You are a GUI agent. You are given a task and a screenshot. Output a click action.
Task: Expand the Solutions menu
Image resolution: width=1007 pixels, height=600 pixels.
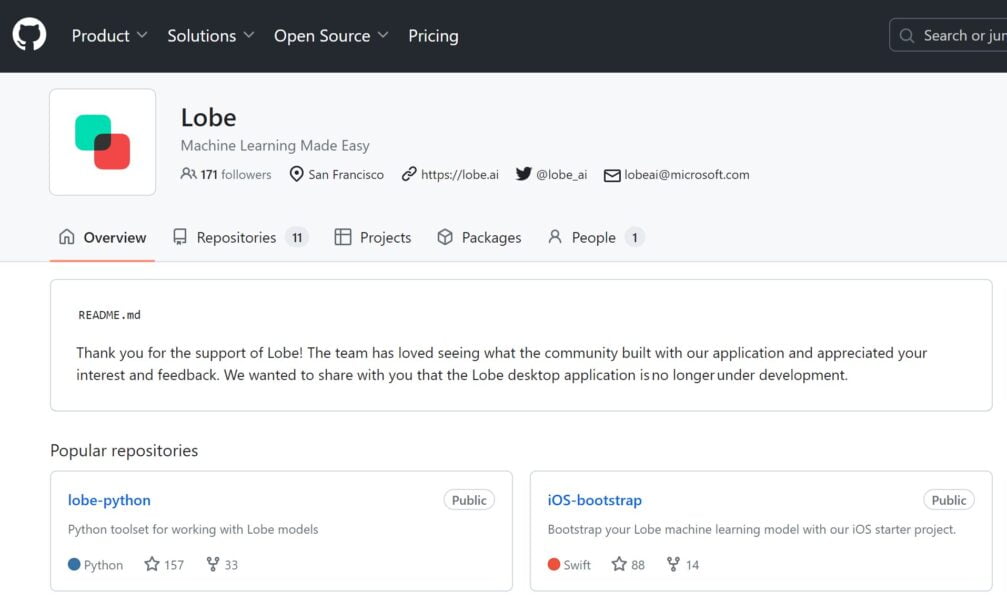(x=211, y=36)
